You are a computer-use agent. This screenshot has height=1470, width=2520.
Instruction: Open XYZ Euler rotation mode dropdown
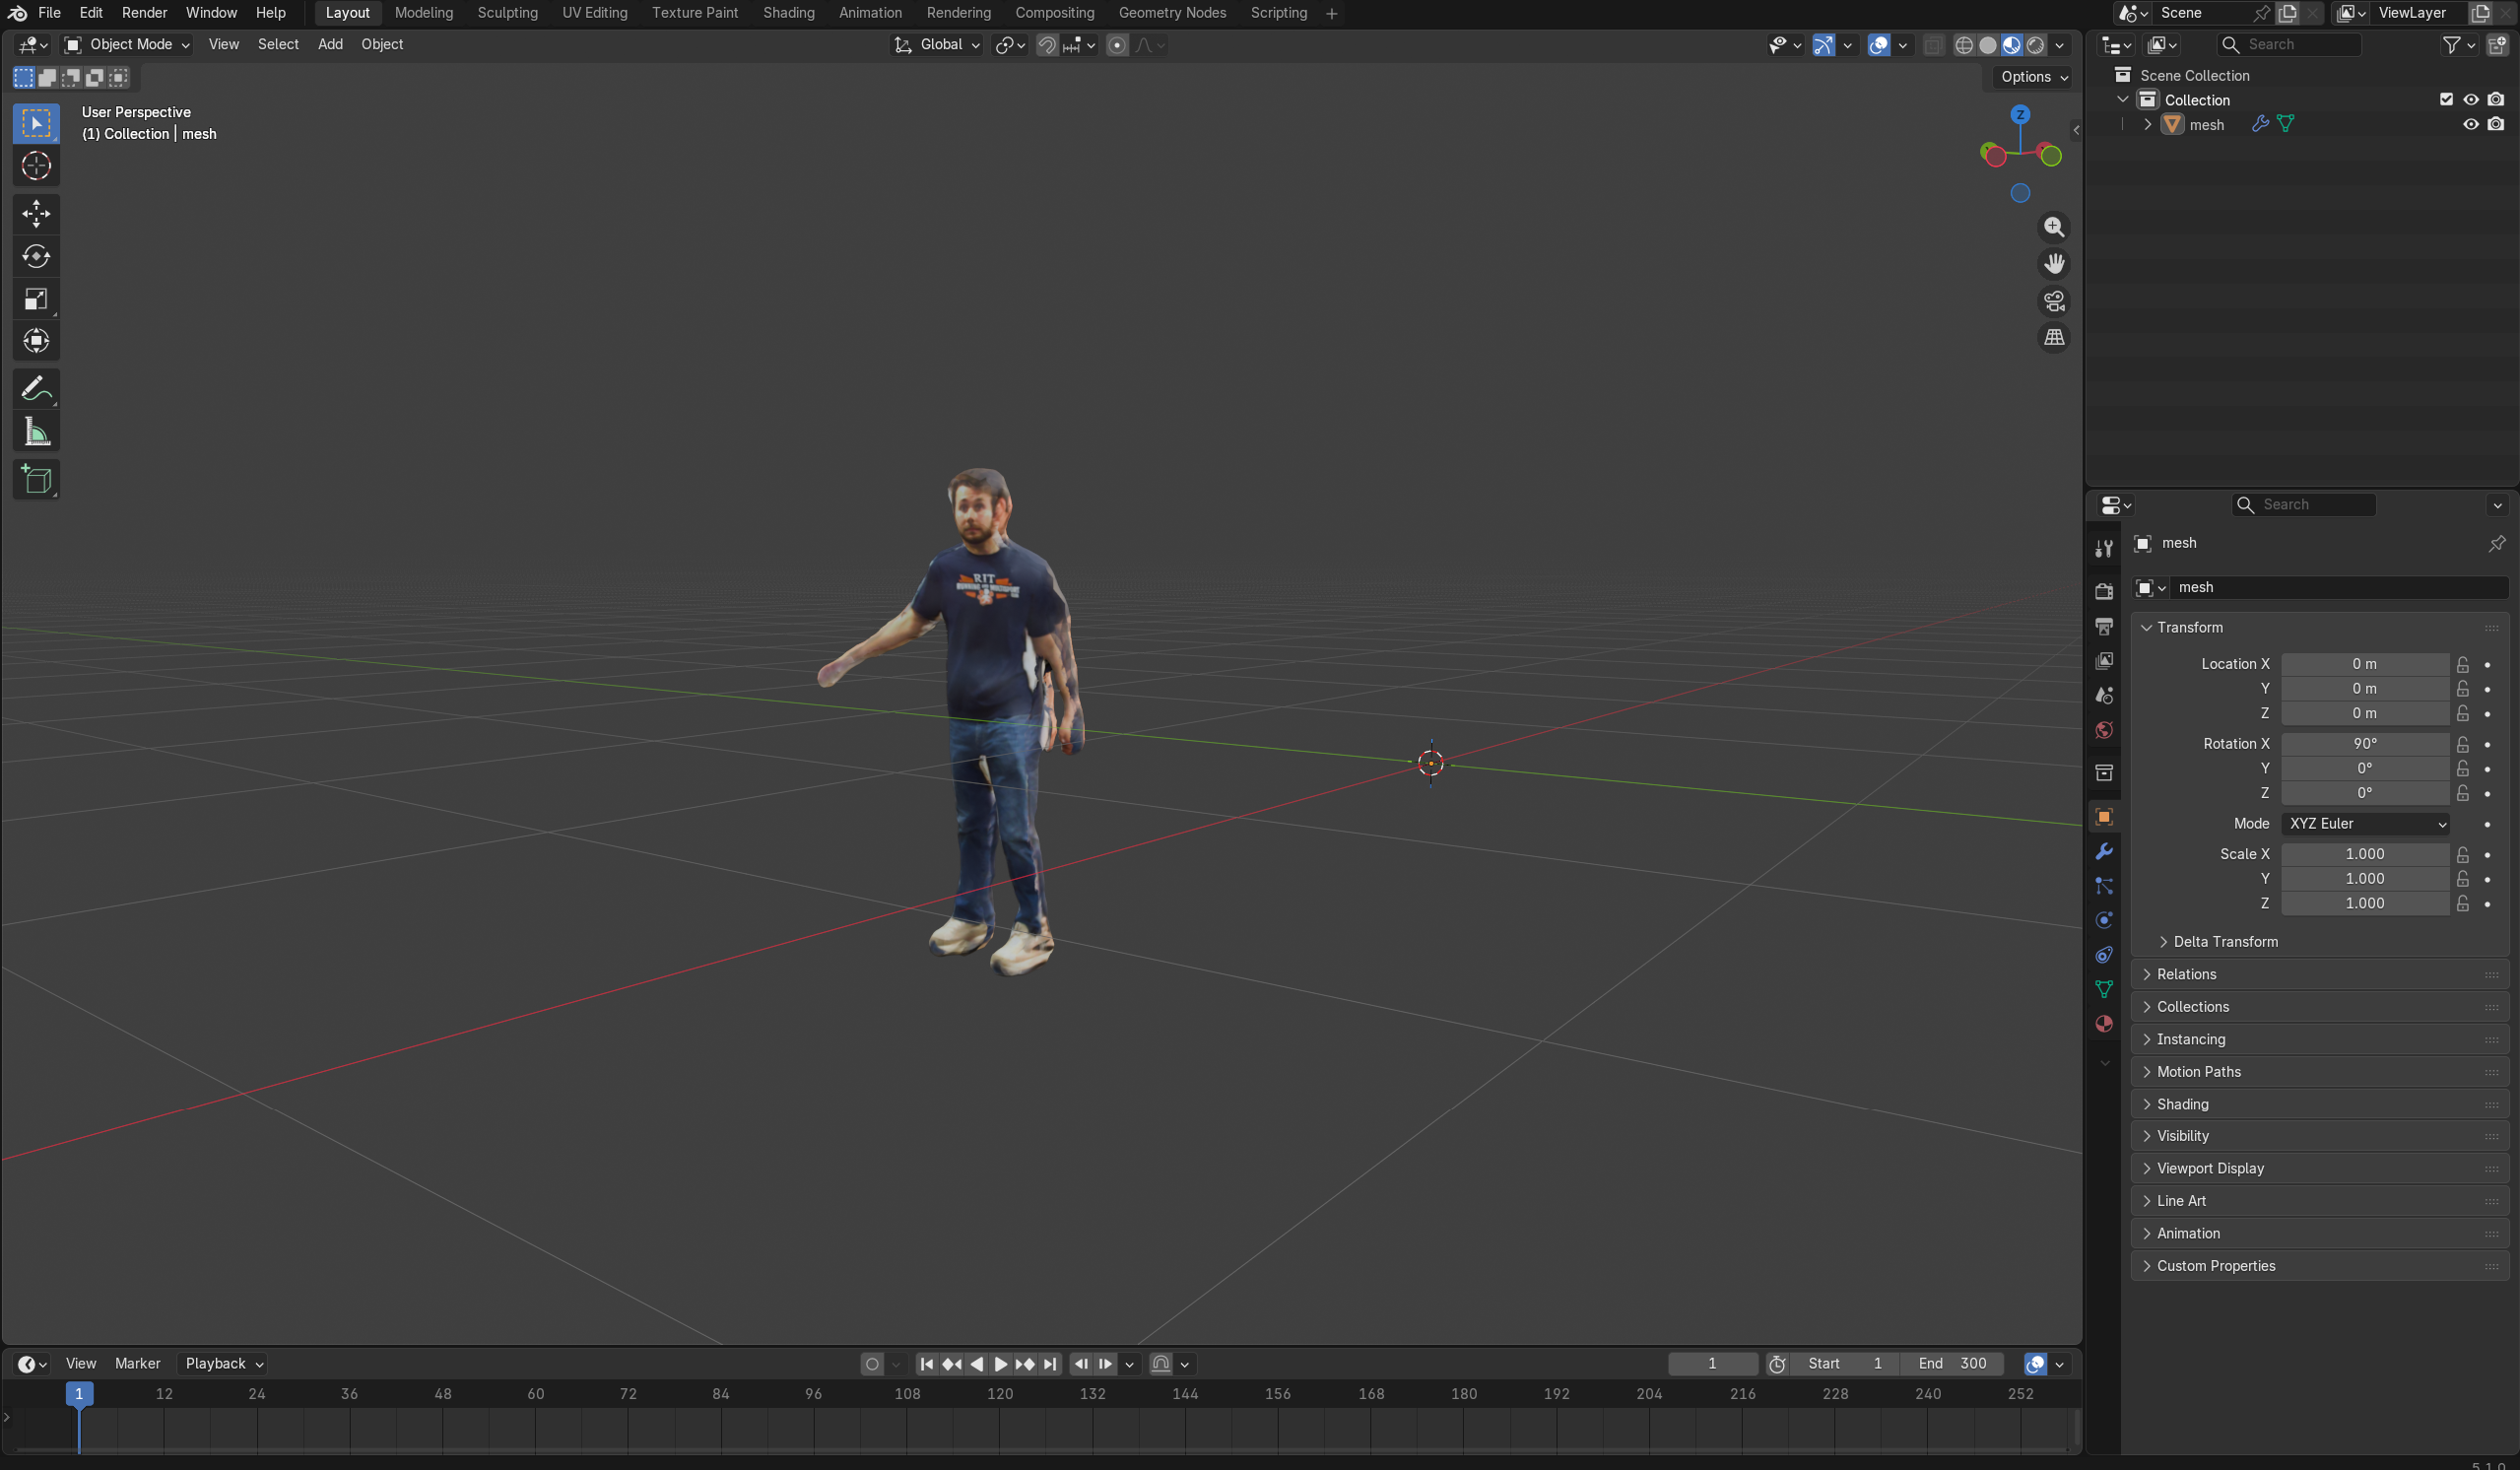click(2365, 824)
